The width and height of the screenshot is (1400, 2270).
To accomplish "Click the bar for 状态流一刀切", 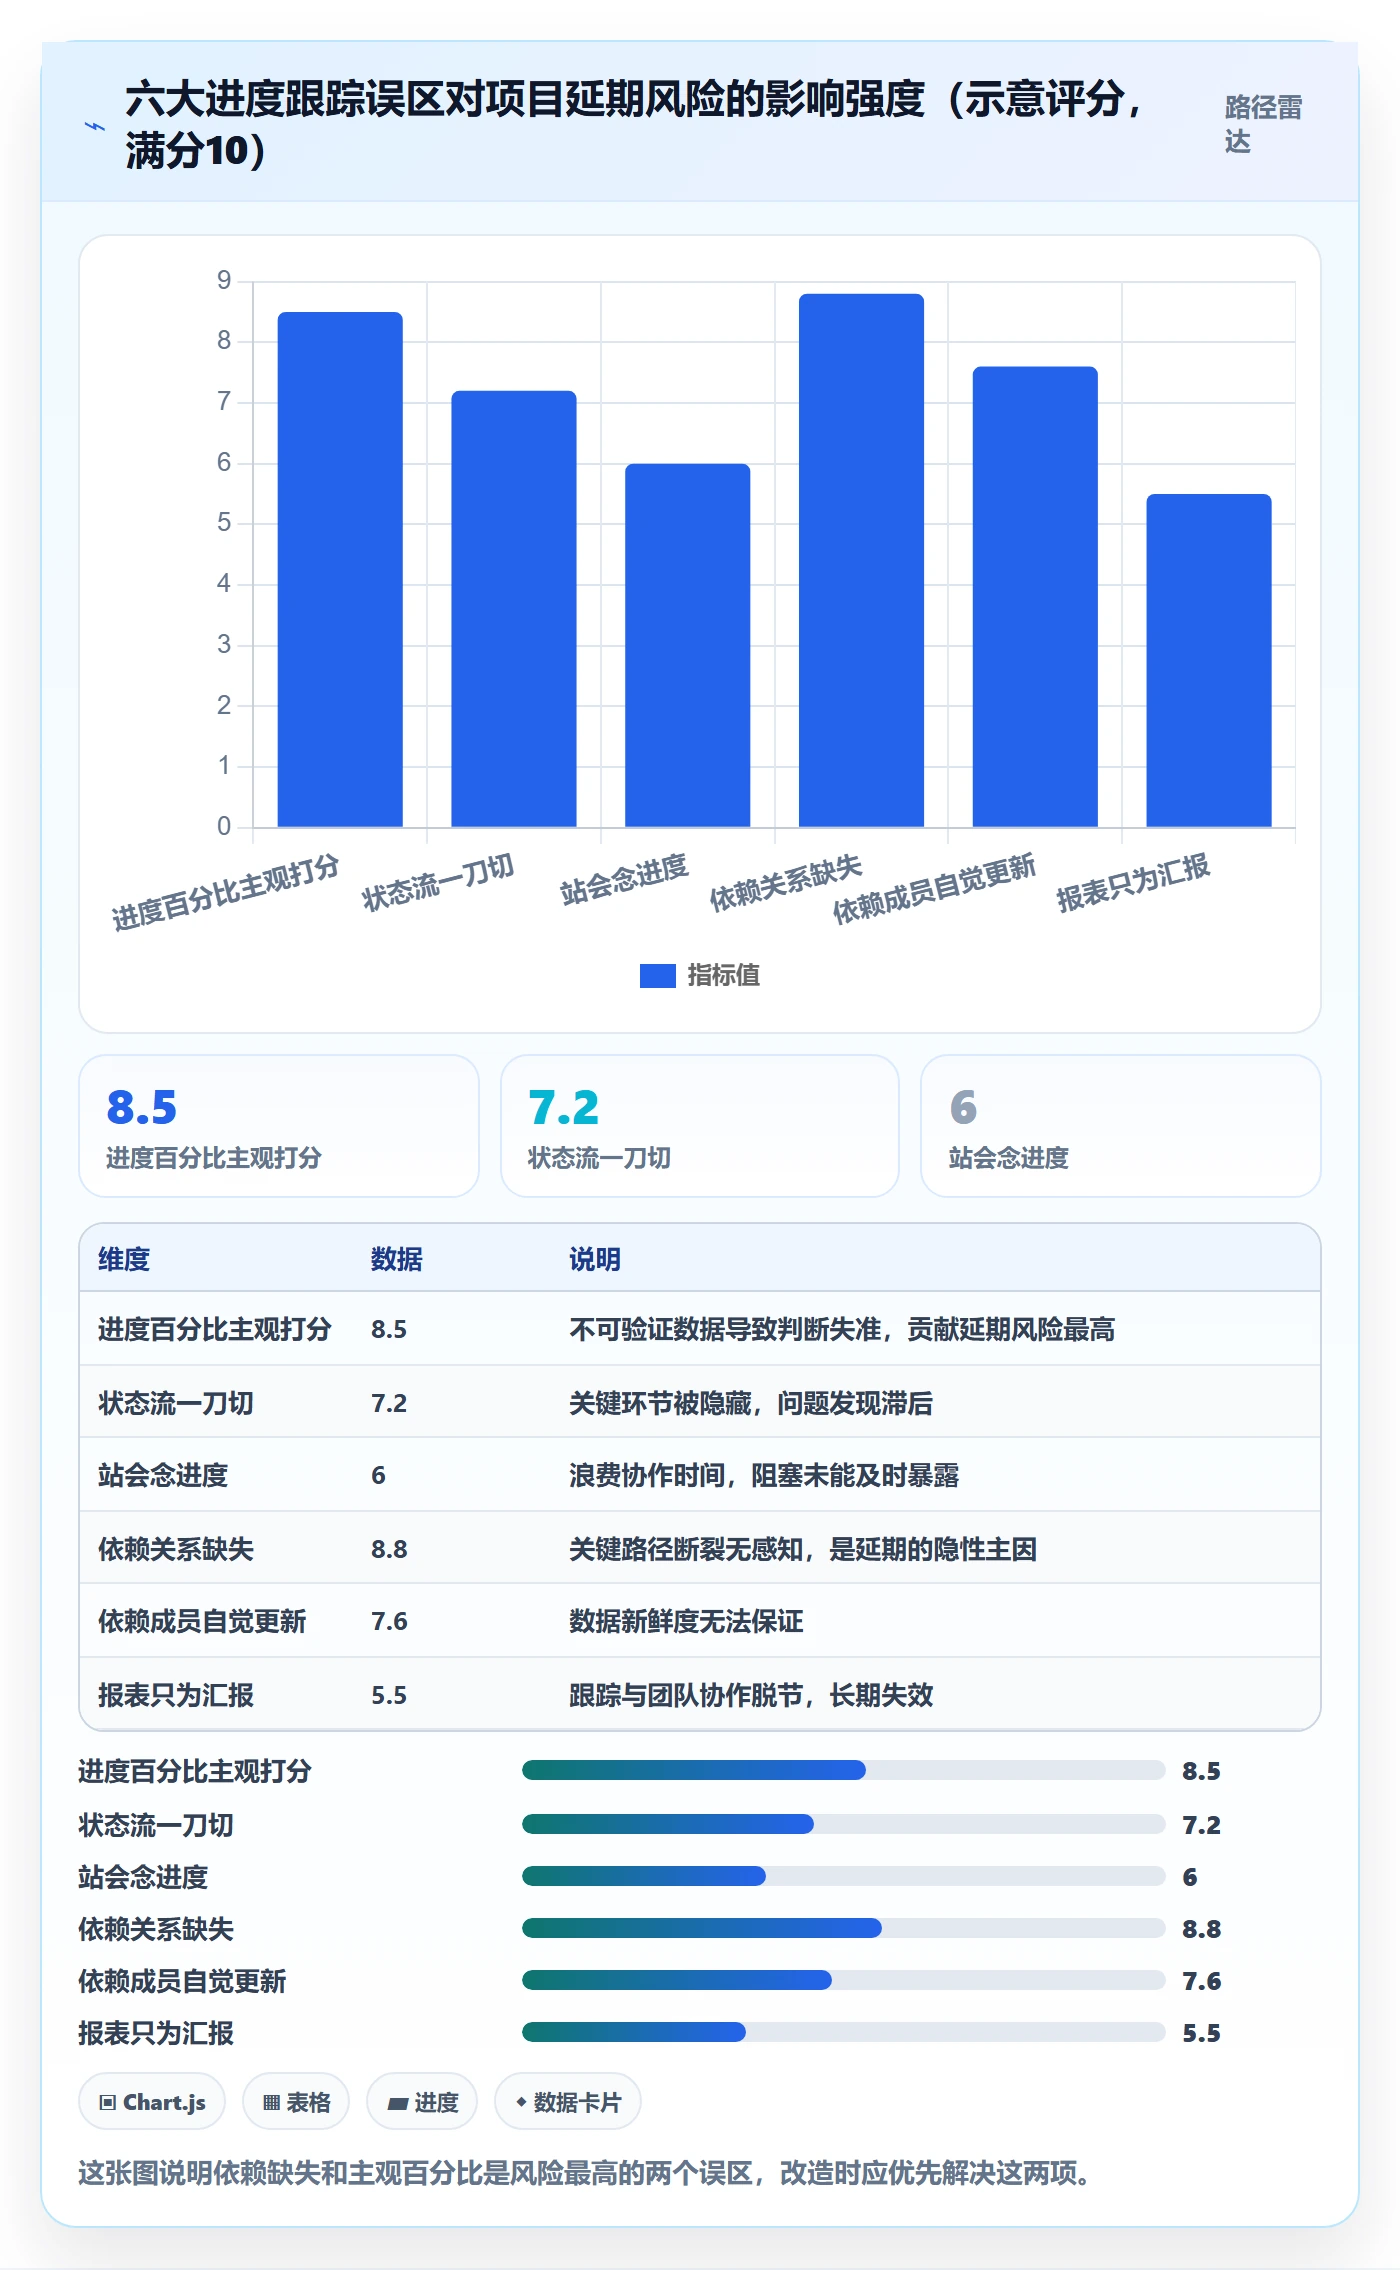I will point(514,609).
